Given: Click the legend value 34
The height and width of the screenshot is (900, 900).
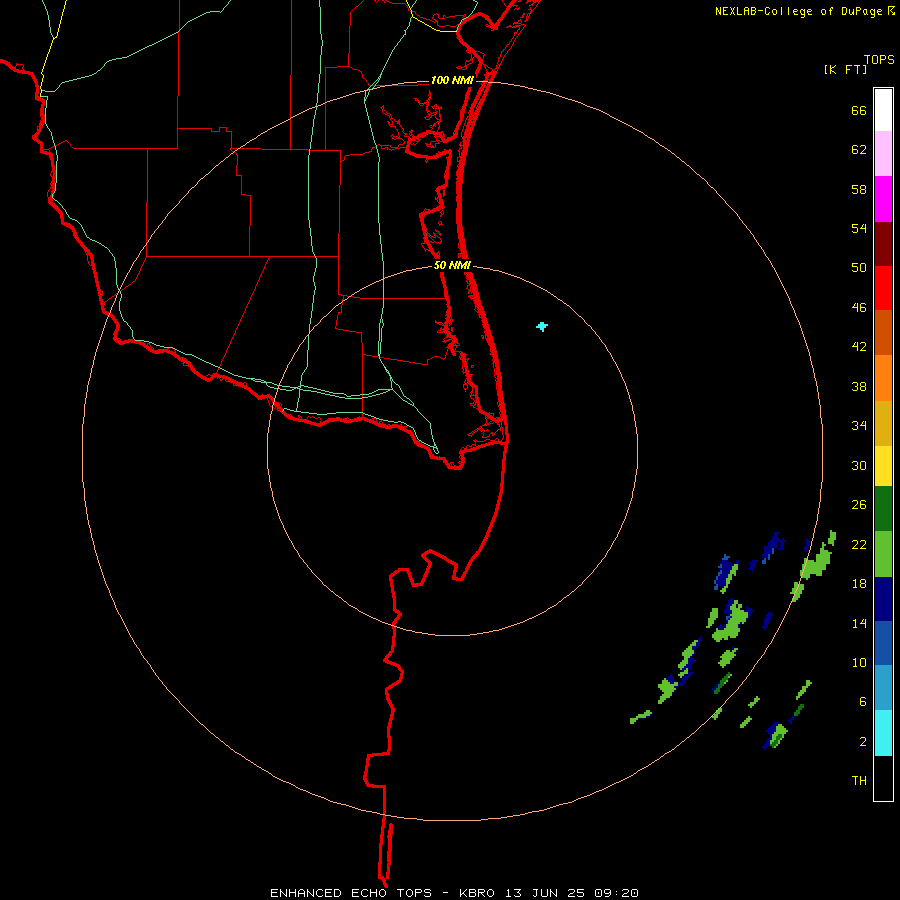Looking at the screenshot, I should pyautogui.click(x=859, y=426).
